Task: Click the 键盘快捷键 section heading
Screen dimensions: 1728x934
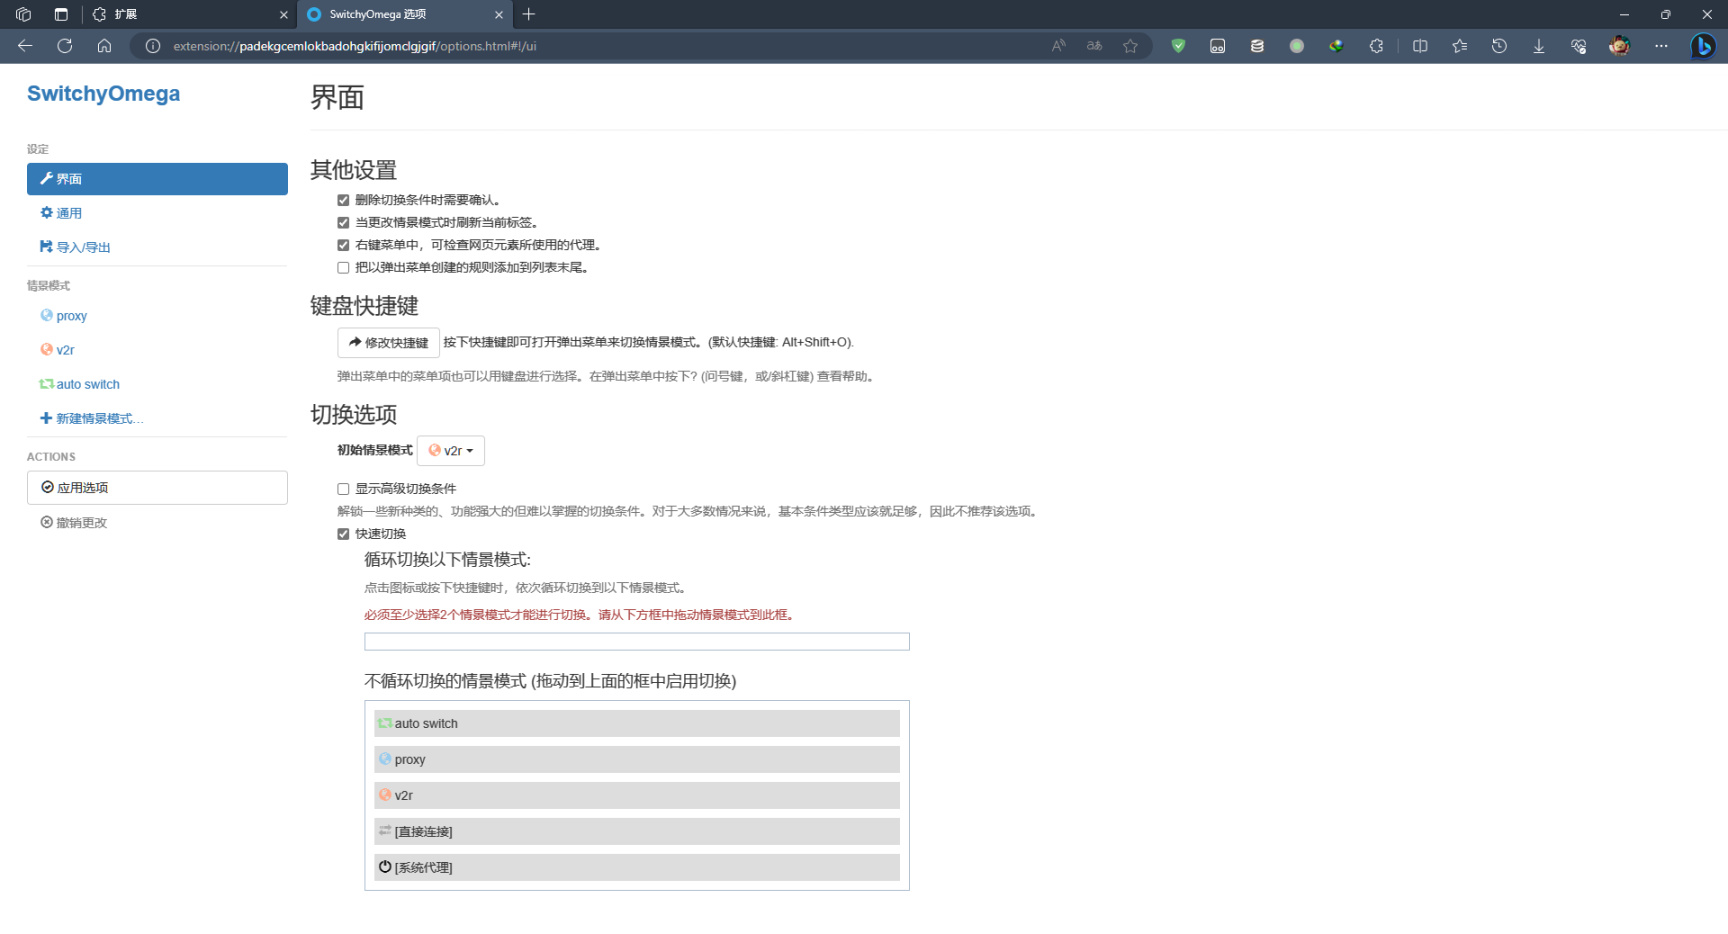Action: click(x=364, y=306)
